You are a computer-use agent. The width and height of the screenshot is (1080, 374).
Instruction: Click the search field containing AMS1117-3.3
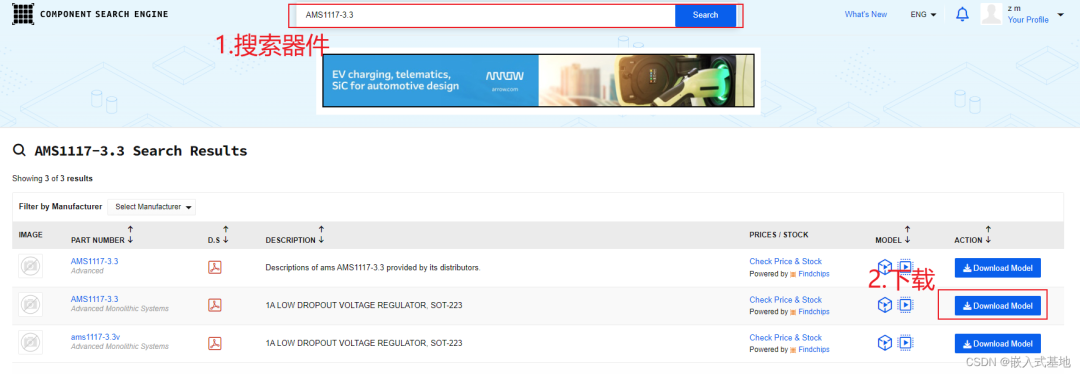[486, 15]
